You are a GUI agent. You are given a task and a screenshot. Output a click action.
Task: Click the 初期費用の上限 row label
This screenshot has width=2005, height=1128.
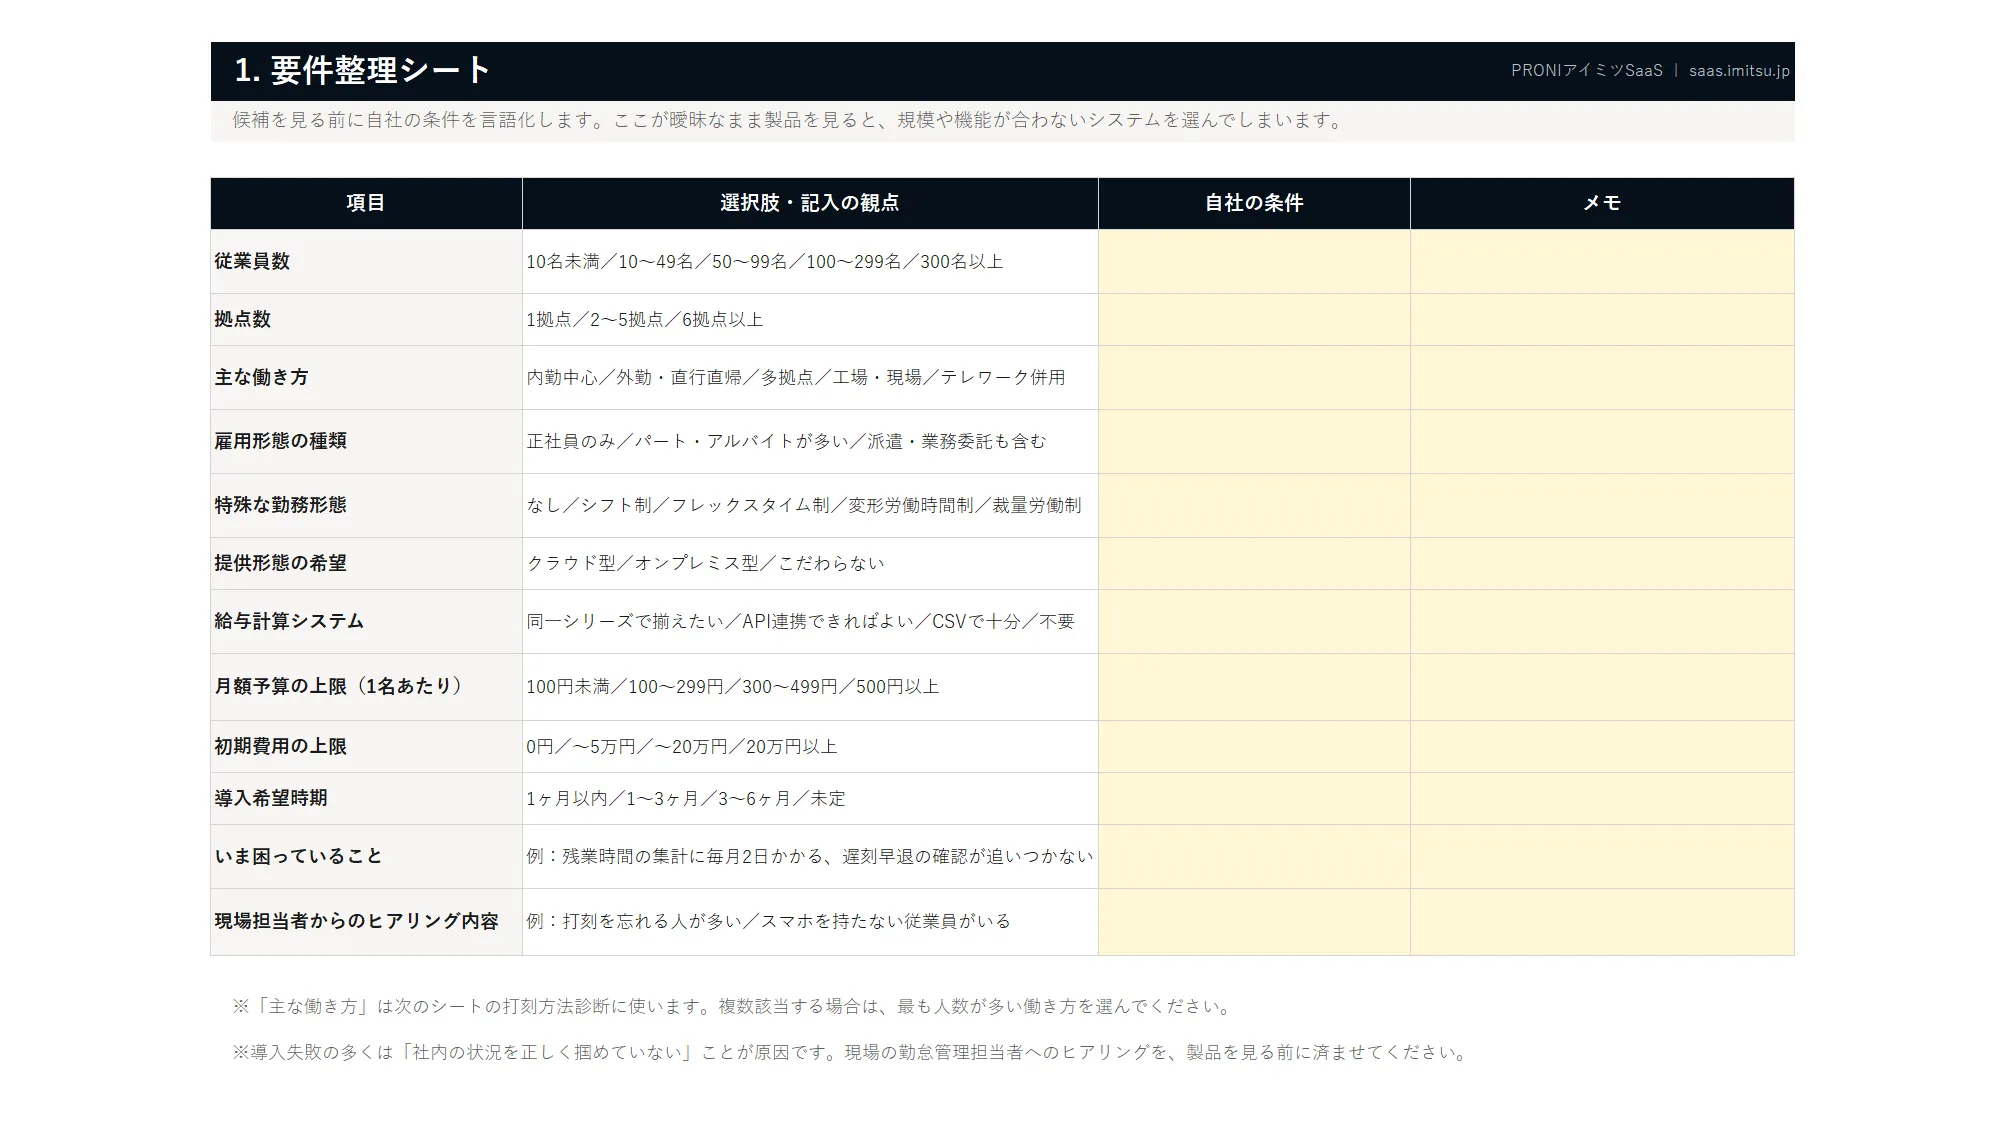(x=281, y=746)
